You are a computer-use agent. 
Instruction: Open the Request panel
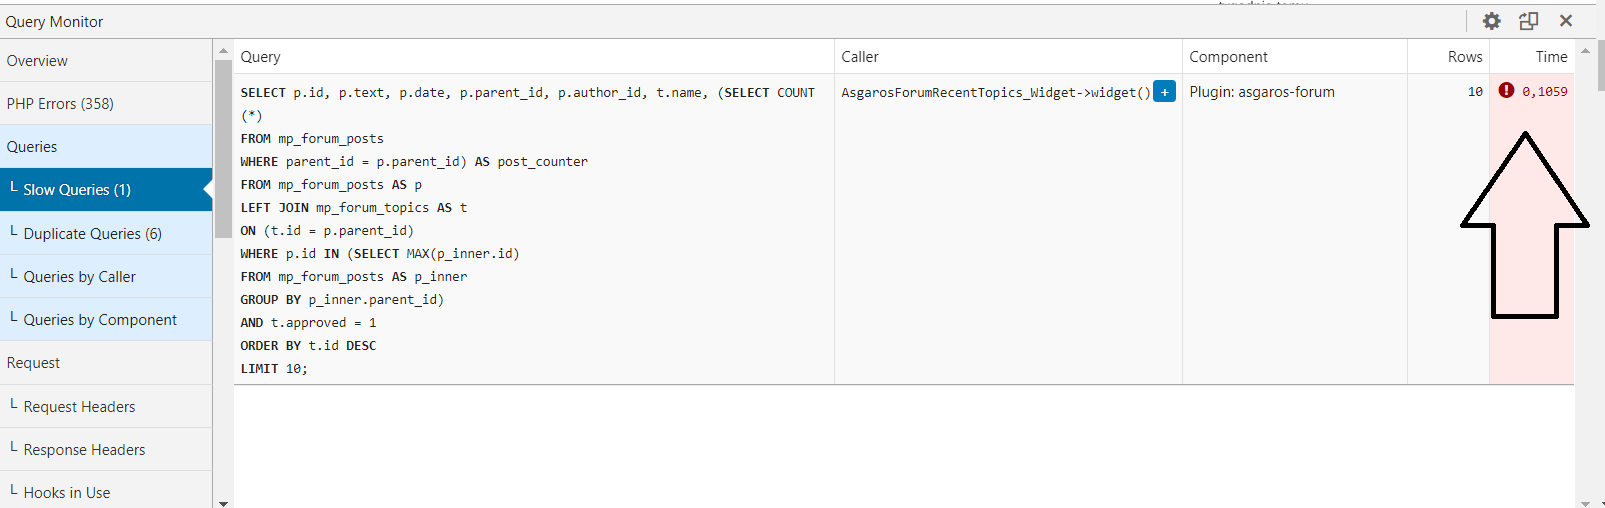(x=33, y=363)
